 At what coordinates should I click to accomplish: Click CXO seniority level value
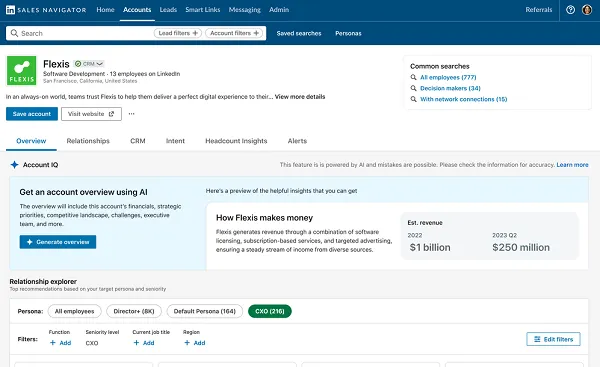point(92,343)
